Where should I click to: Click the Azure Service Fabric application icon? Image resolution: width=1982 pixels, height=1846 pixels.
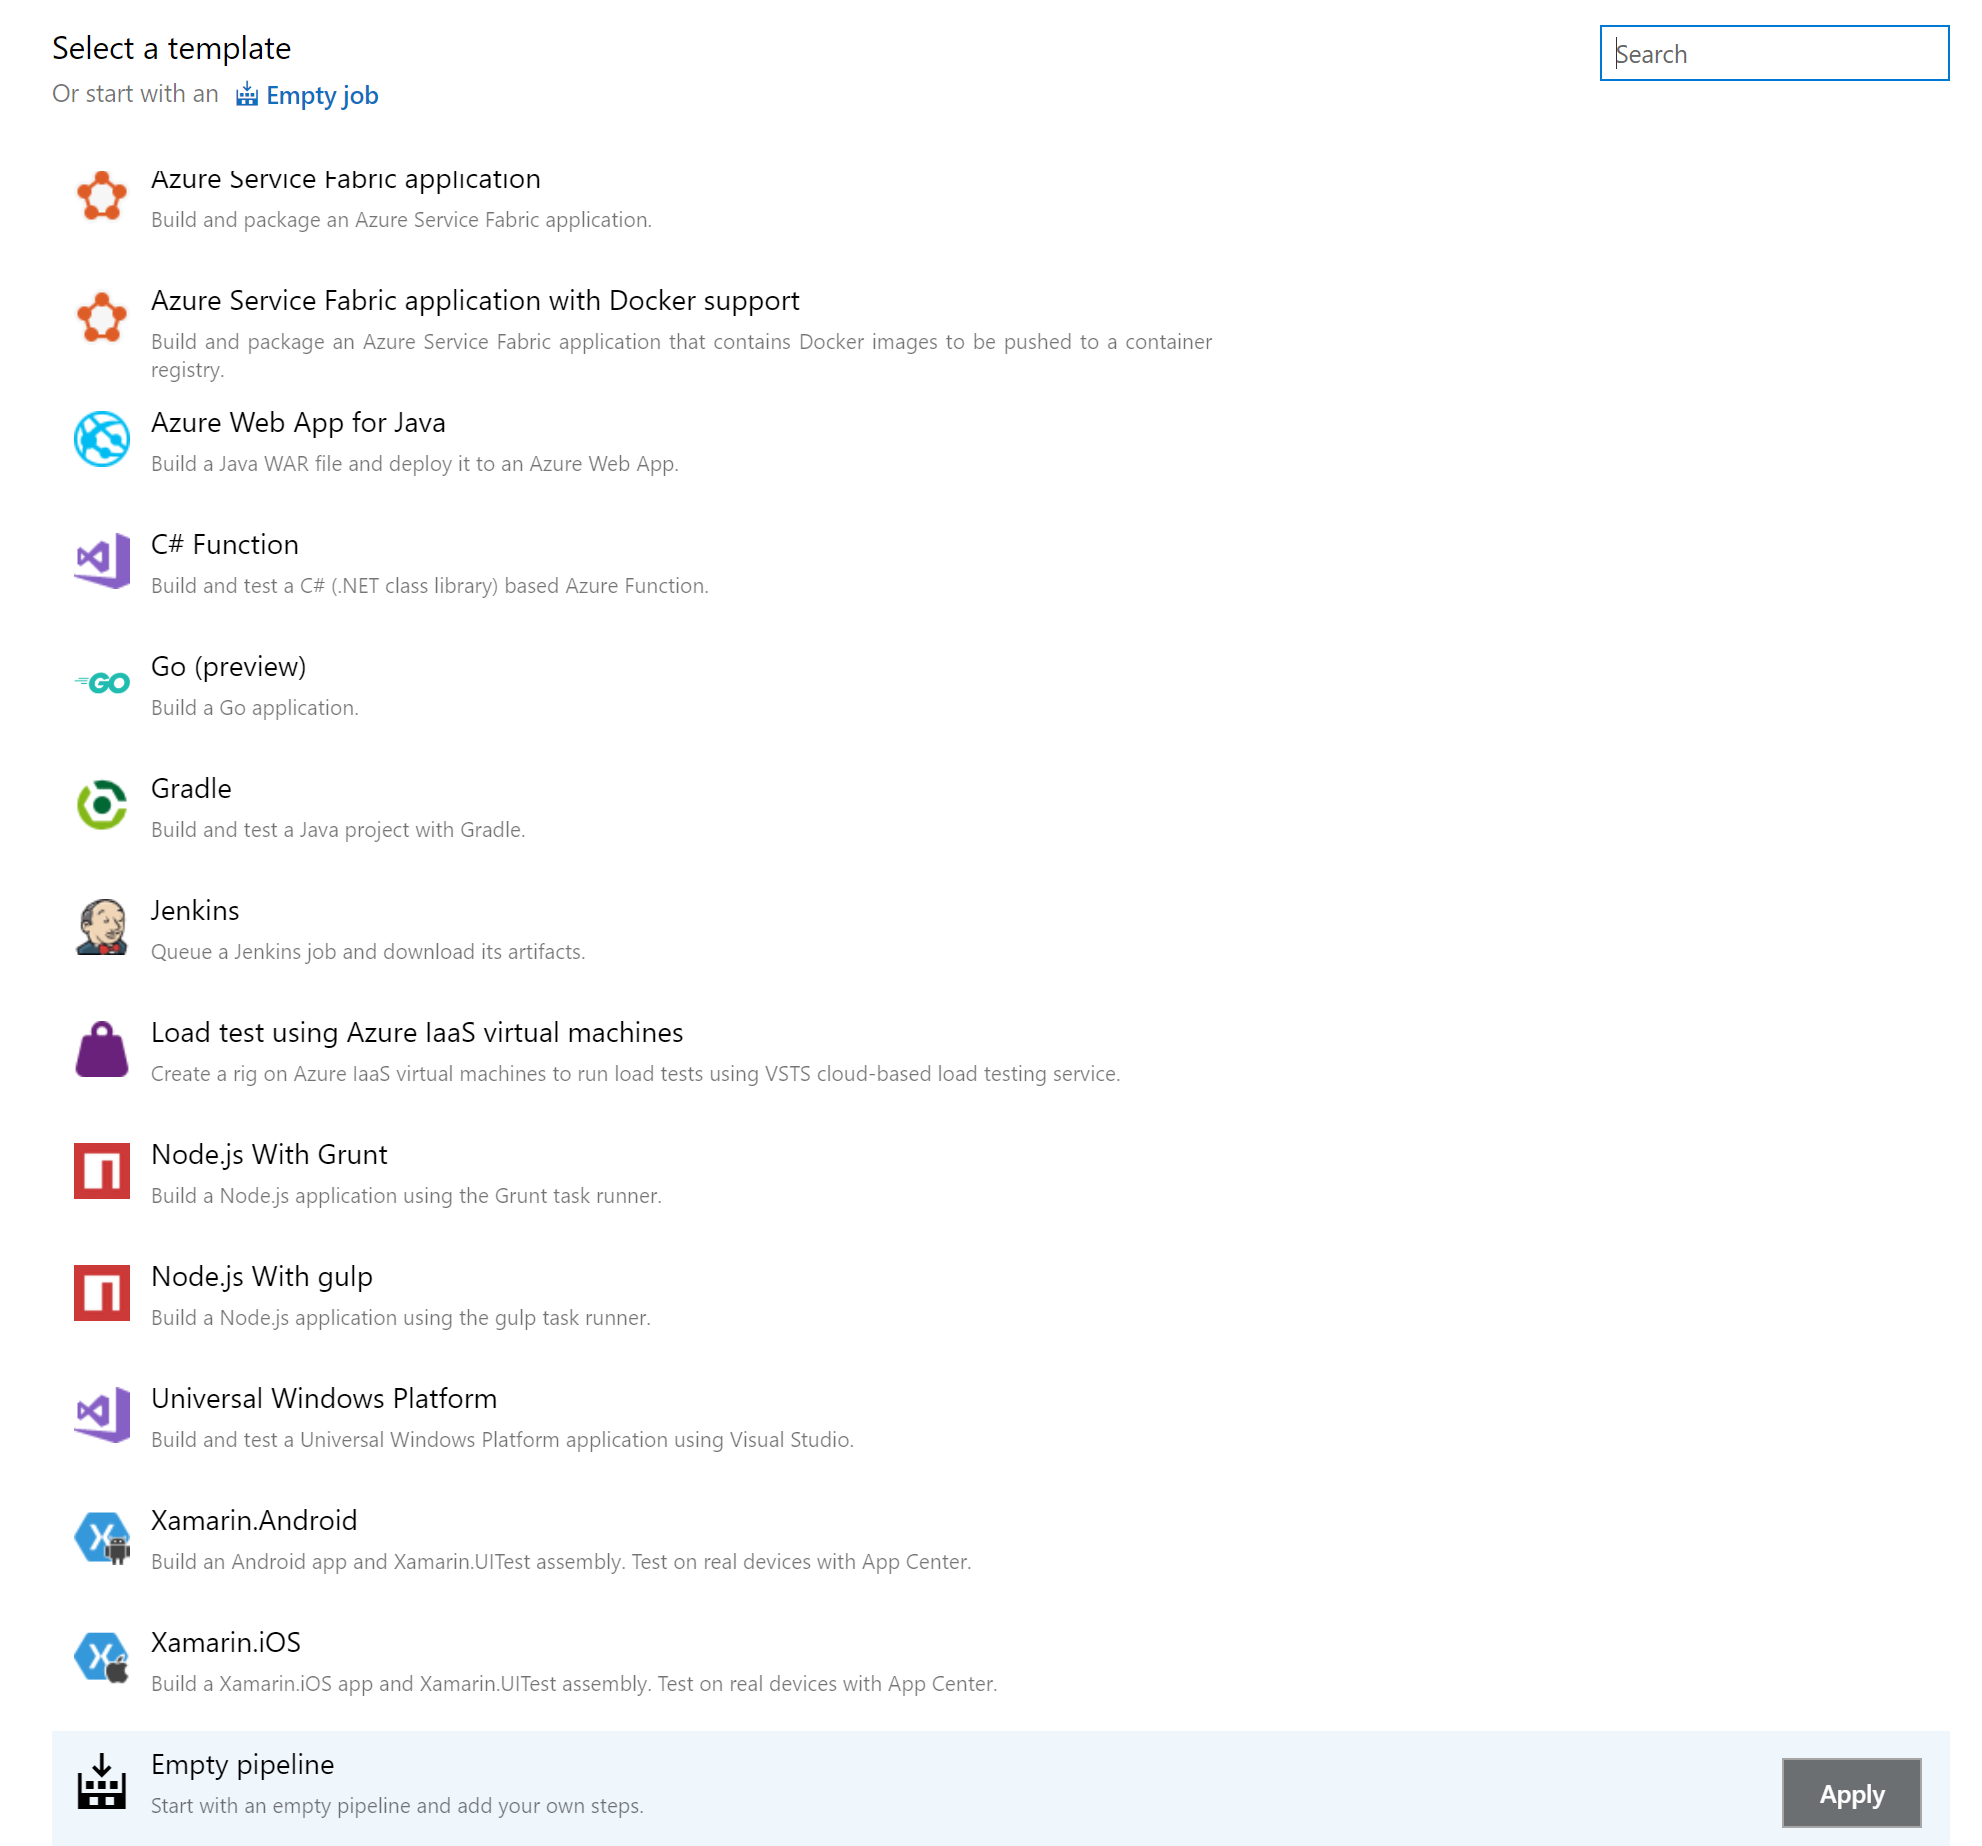pos(102,196)
